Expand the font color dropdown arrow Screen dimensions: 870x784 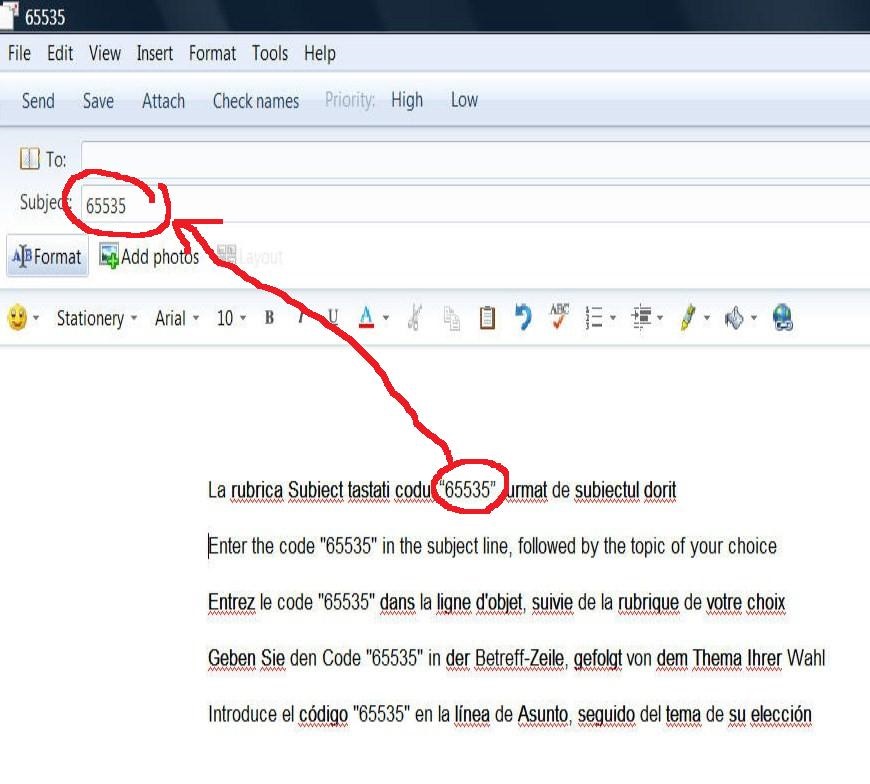point(386,318)
